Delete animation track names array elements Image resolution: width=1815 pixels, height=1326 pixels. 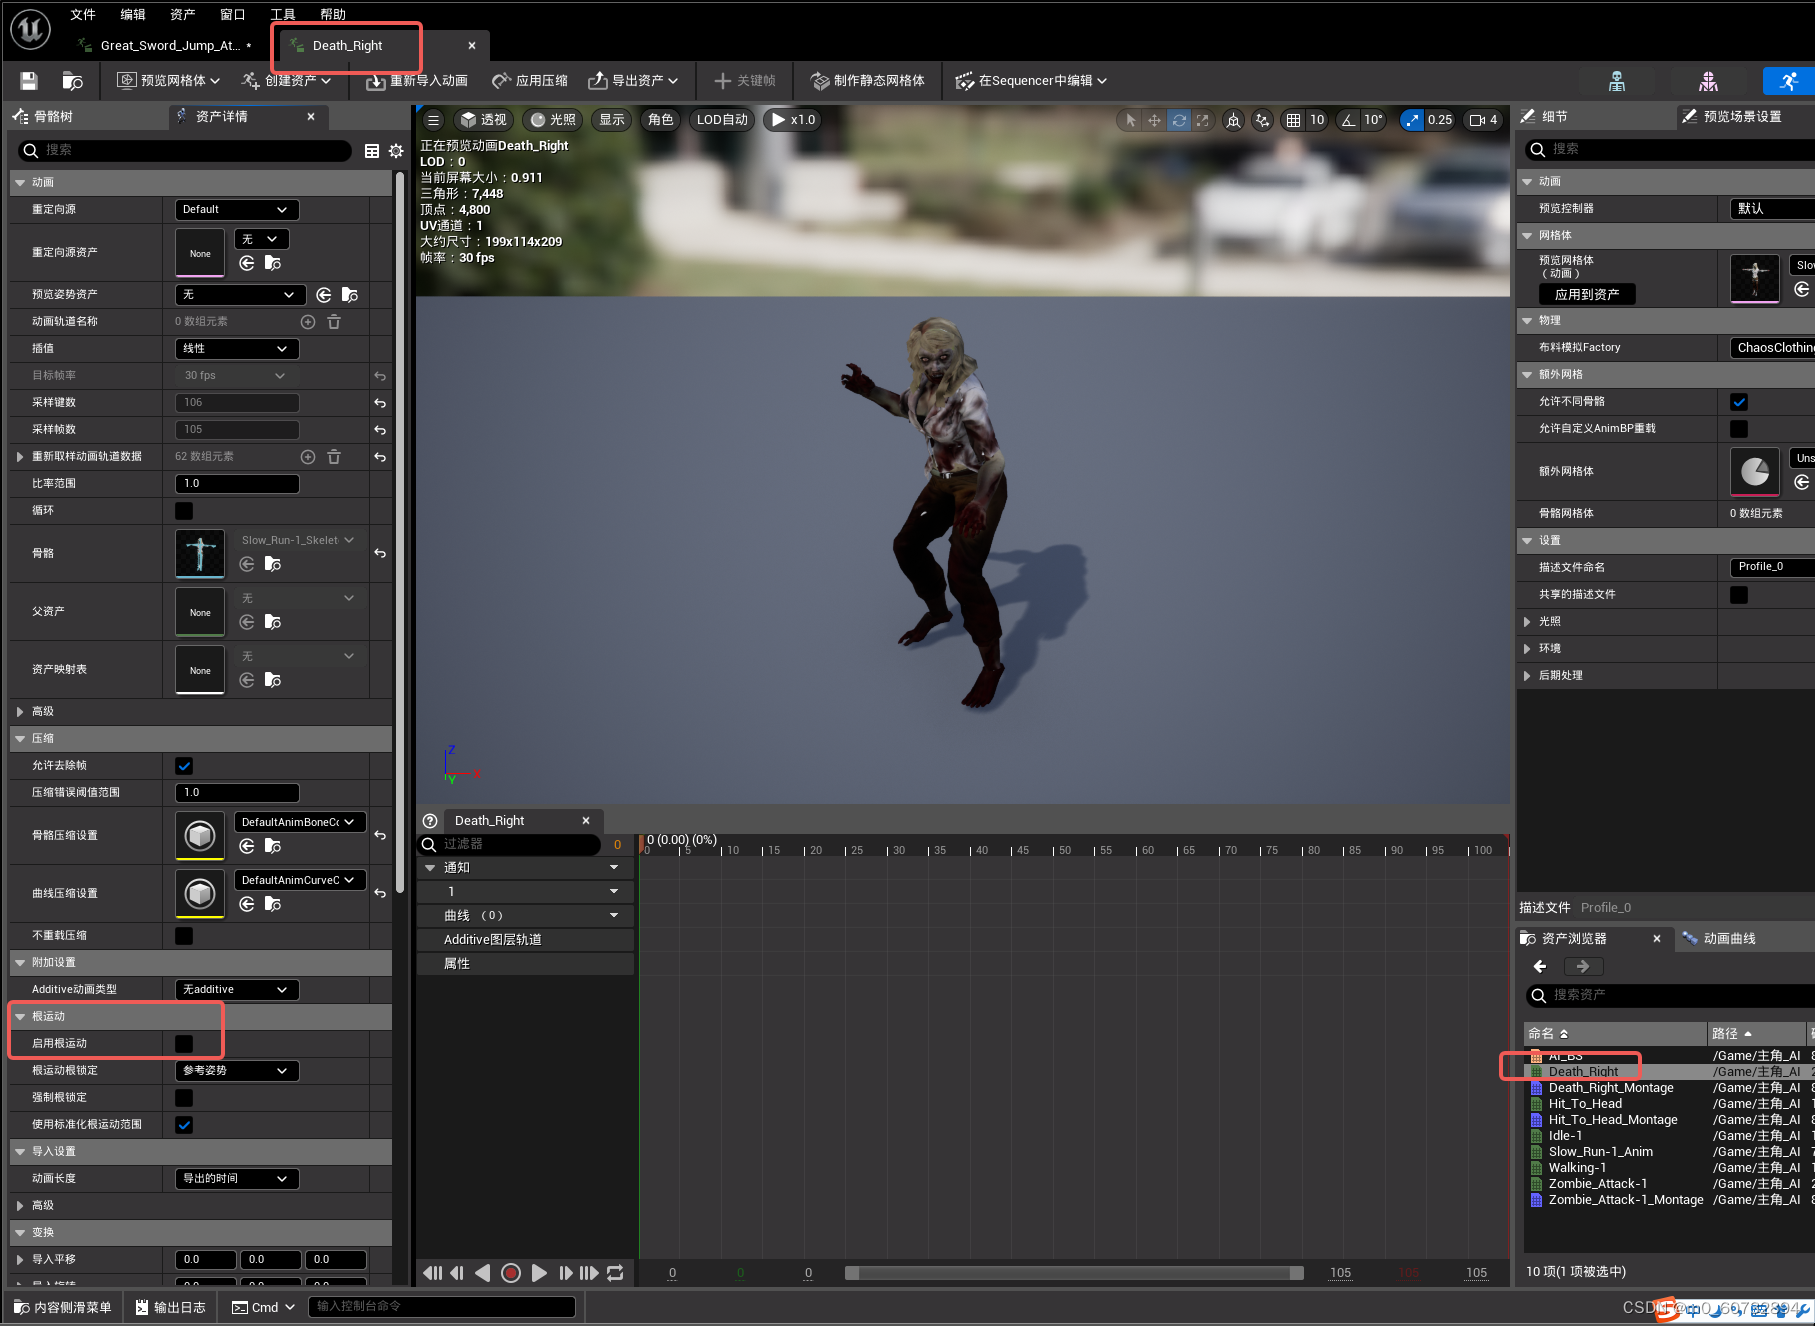click(x=334, y=322)
